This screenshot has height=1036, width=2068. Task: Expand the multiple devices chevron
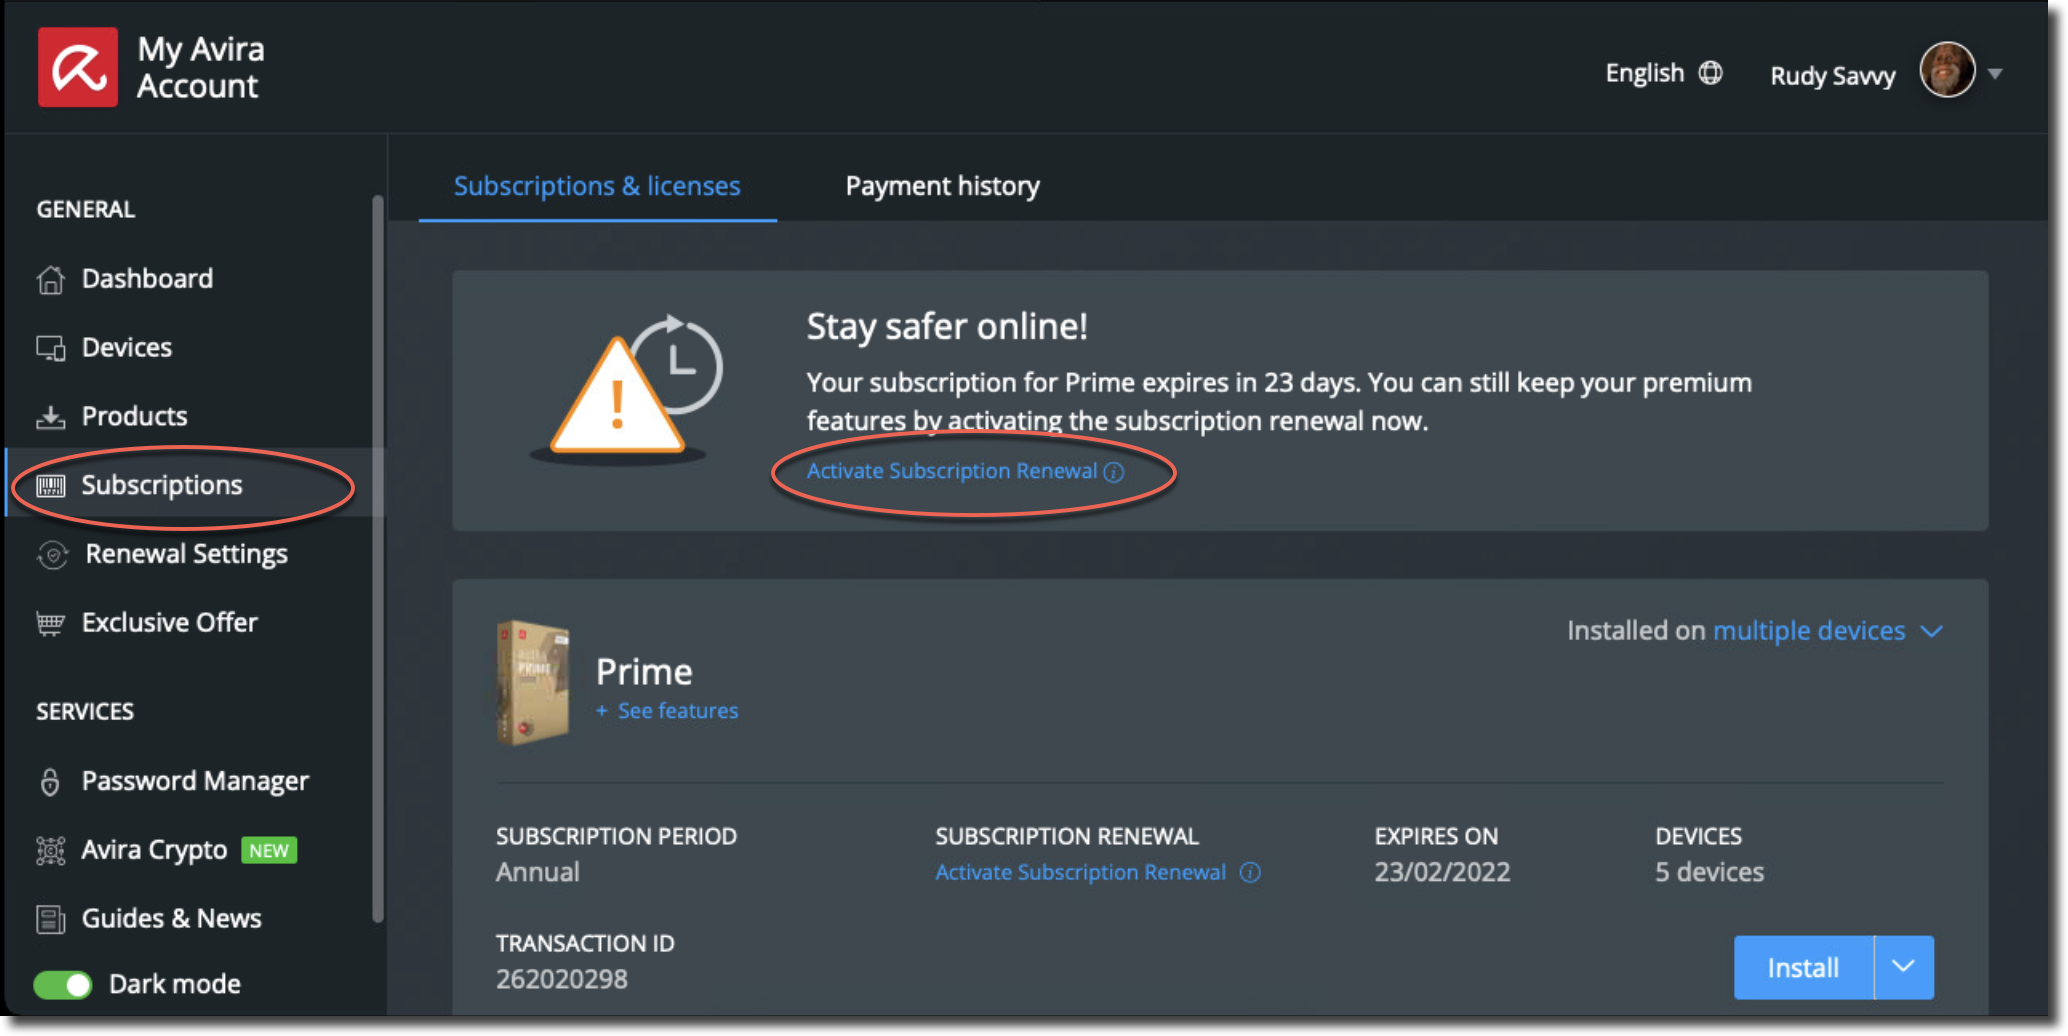[x=1932, y=632]
